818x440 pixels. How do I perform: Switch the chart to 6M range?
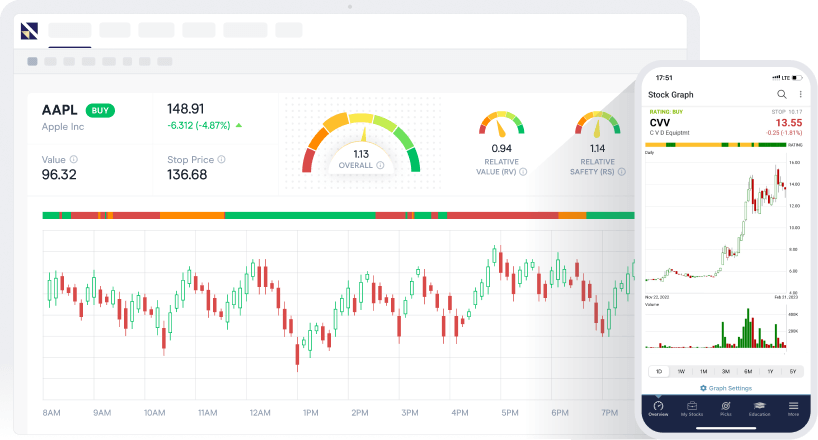point(747,371)
